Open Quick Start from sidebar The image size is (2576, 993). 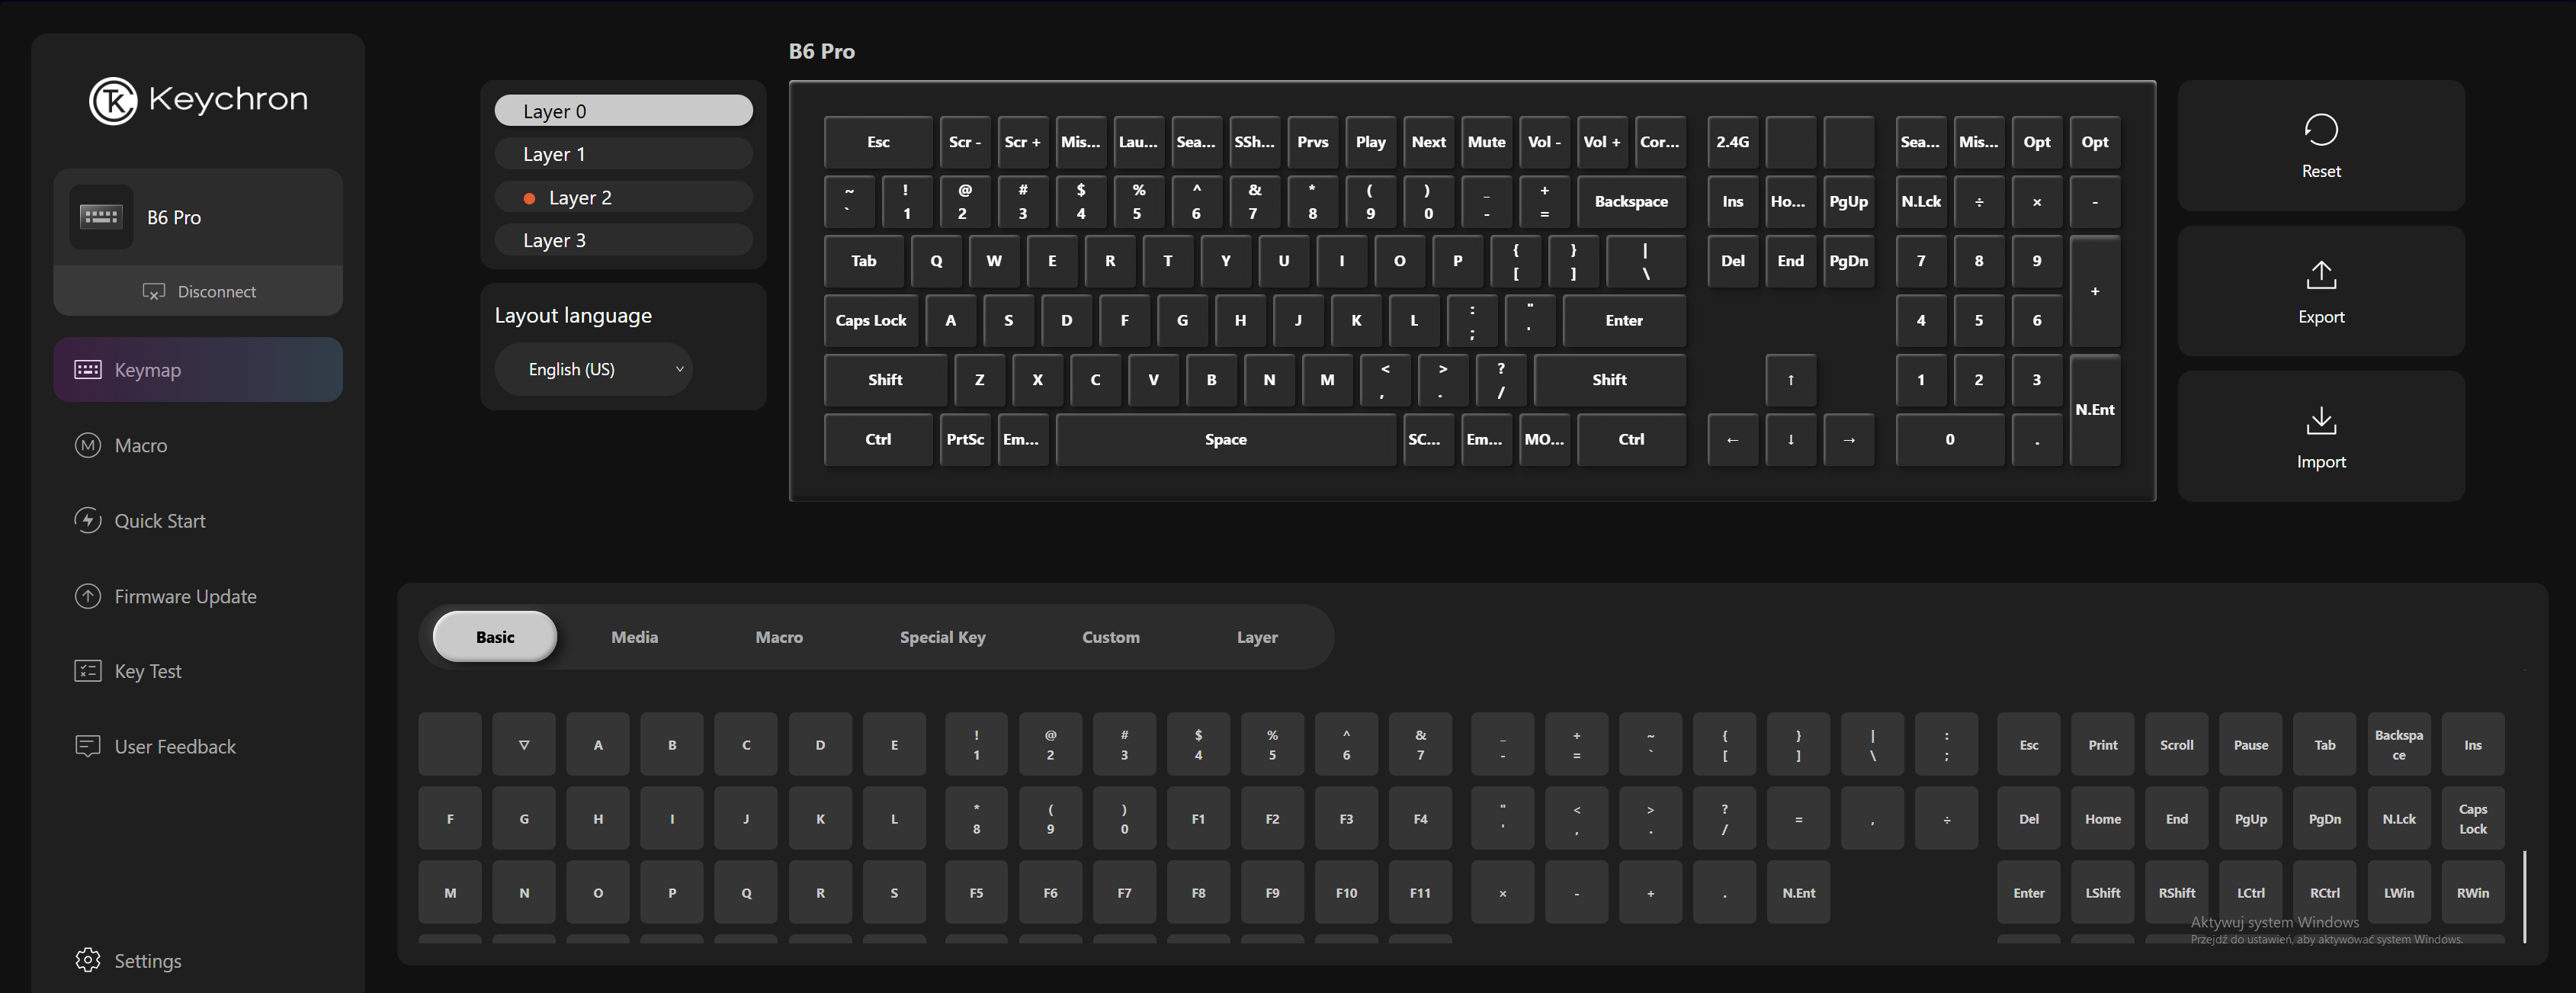coord(198,521)
